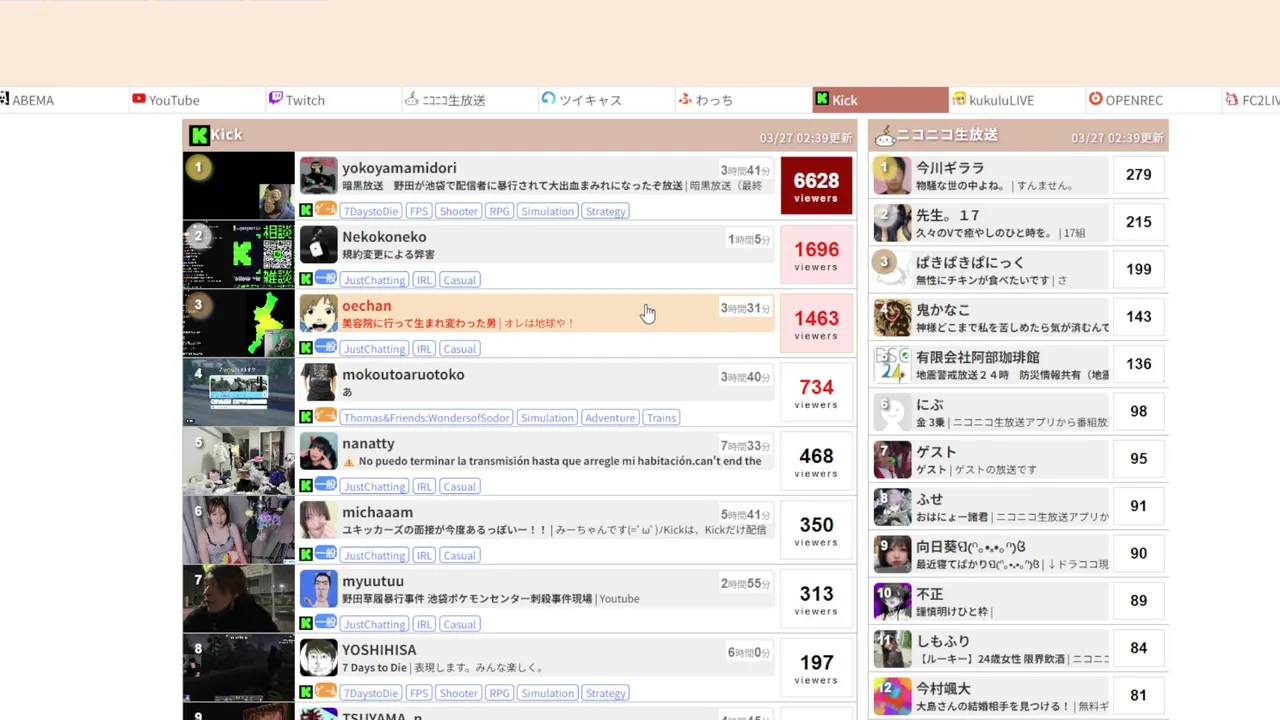The image size is (1280, 720).
Task: Select JustChatting tag in Nekokoneko's row
Action: pos(375,280)
